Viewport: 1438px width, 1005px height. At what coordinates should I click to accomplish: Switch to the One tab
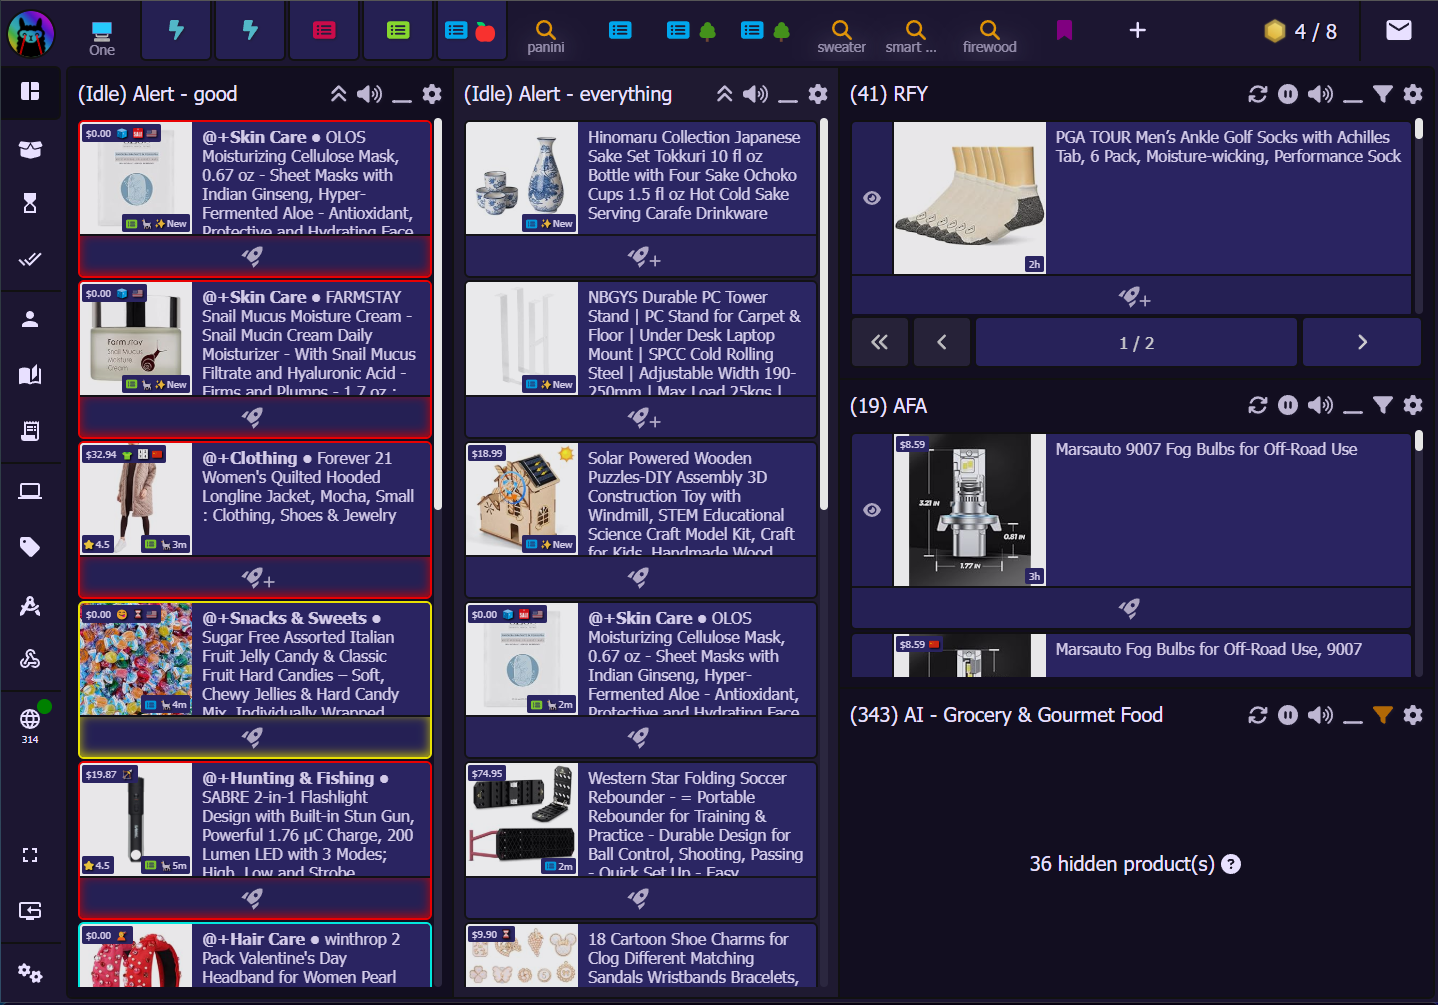click(x=102, y=38)
